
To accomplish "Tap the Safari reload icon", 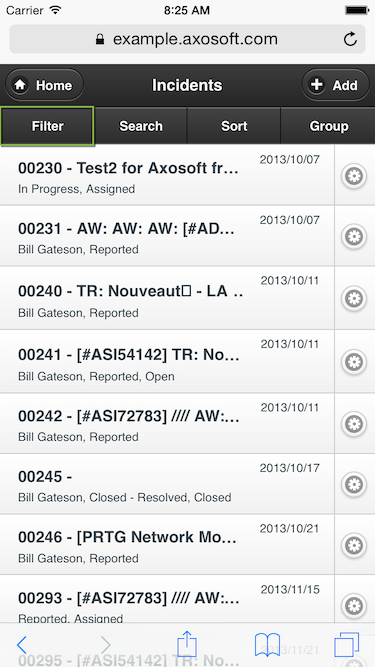I will click(350, 39).
